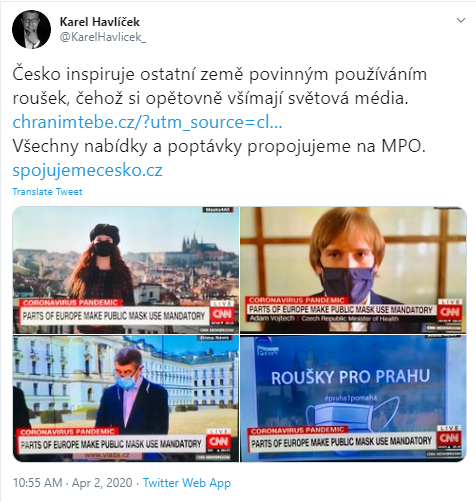Open the @KarelHavlicek_ handle link
This screenshot has width=476, height=502.
[x=103, y=37]
